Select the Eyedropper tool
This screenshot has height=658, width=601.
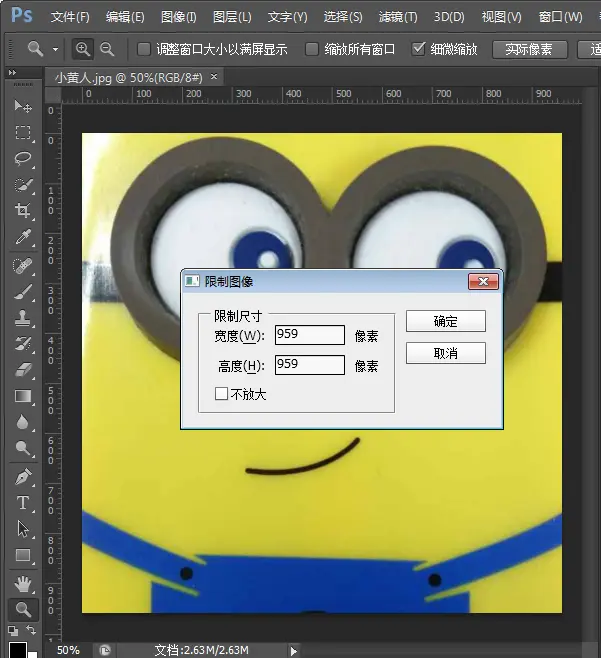[23, 237]
